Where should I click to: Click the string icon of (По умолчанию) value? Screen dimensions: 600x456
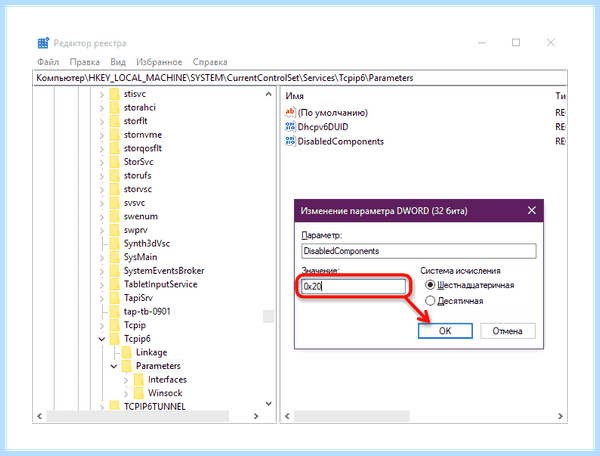coord(290,112)
